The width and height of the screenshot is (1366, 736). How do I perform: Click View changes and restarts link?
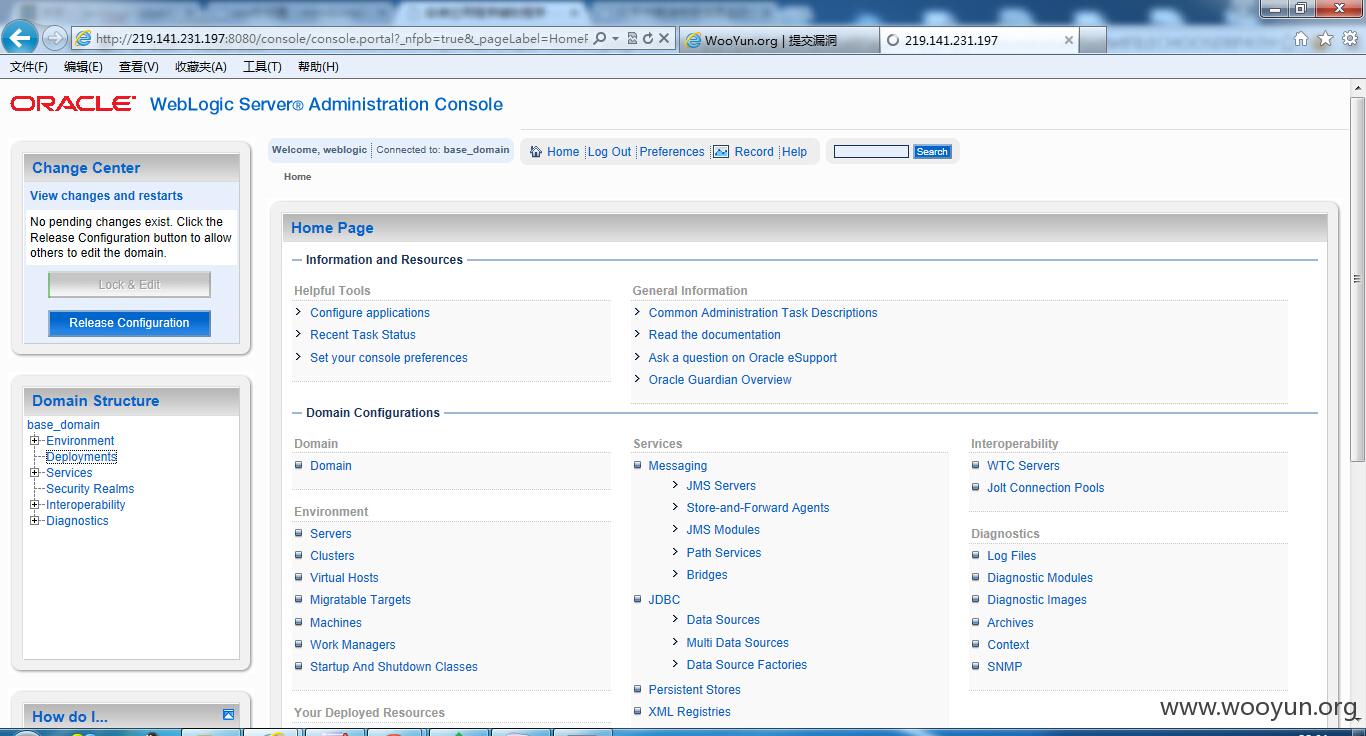tap(106, 196)
